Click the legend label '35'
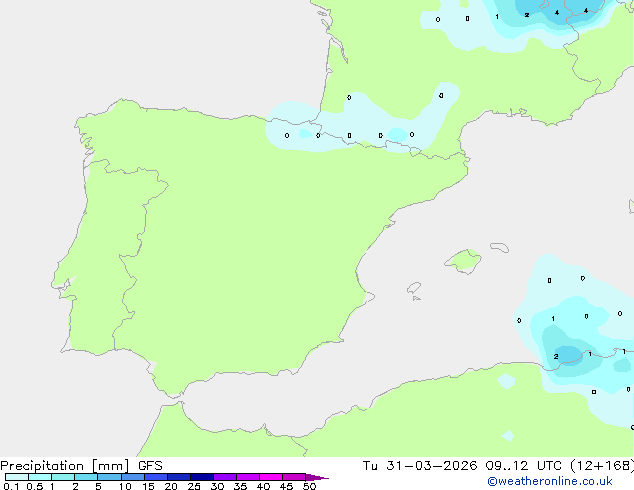Screen dimensions: 634x490 coord(240,486)
